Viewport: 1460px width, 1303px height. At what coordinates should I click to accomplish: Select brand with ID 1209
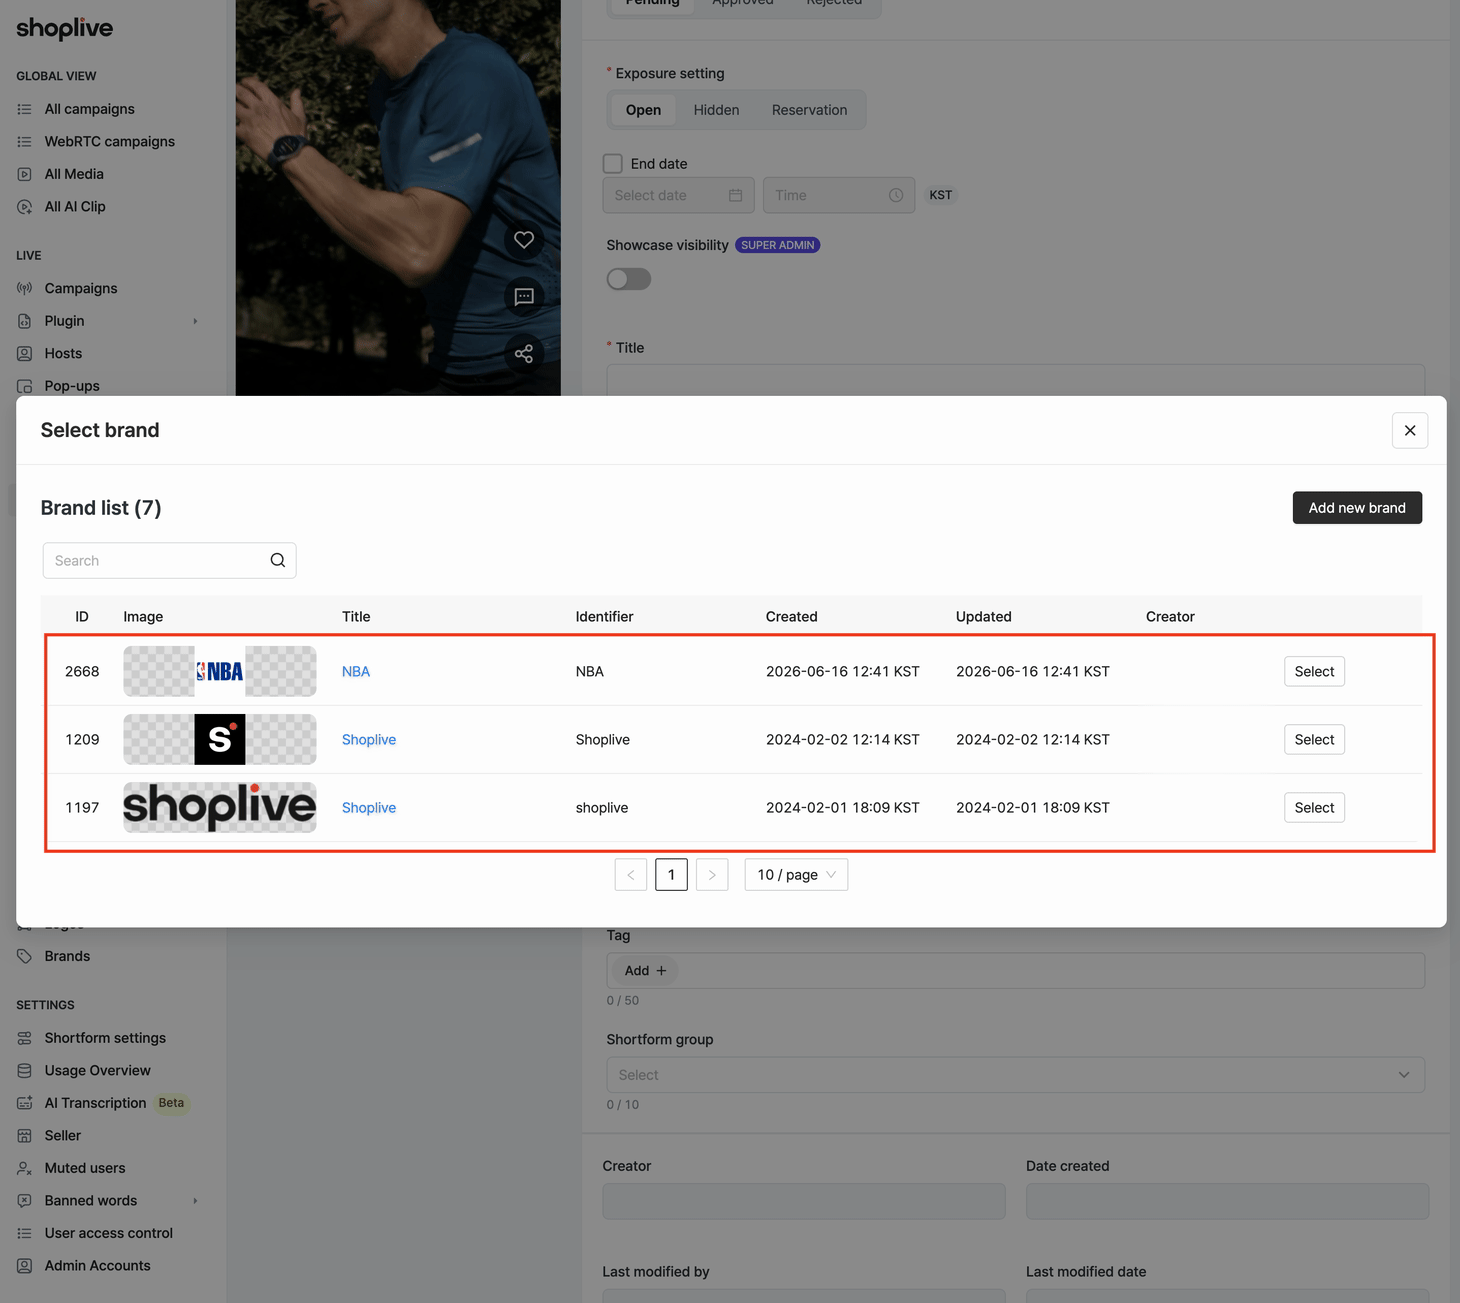[1314, 739]
